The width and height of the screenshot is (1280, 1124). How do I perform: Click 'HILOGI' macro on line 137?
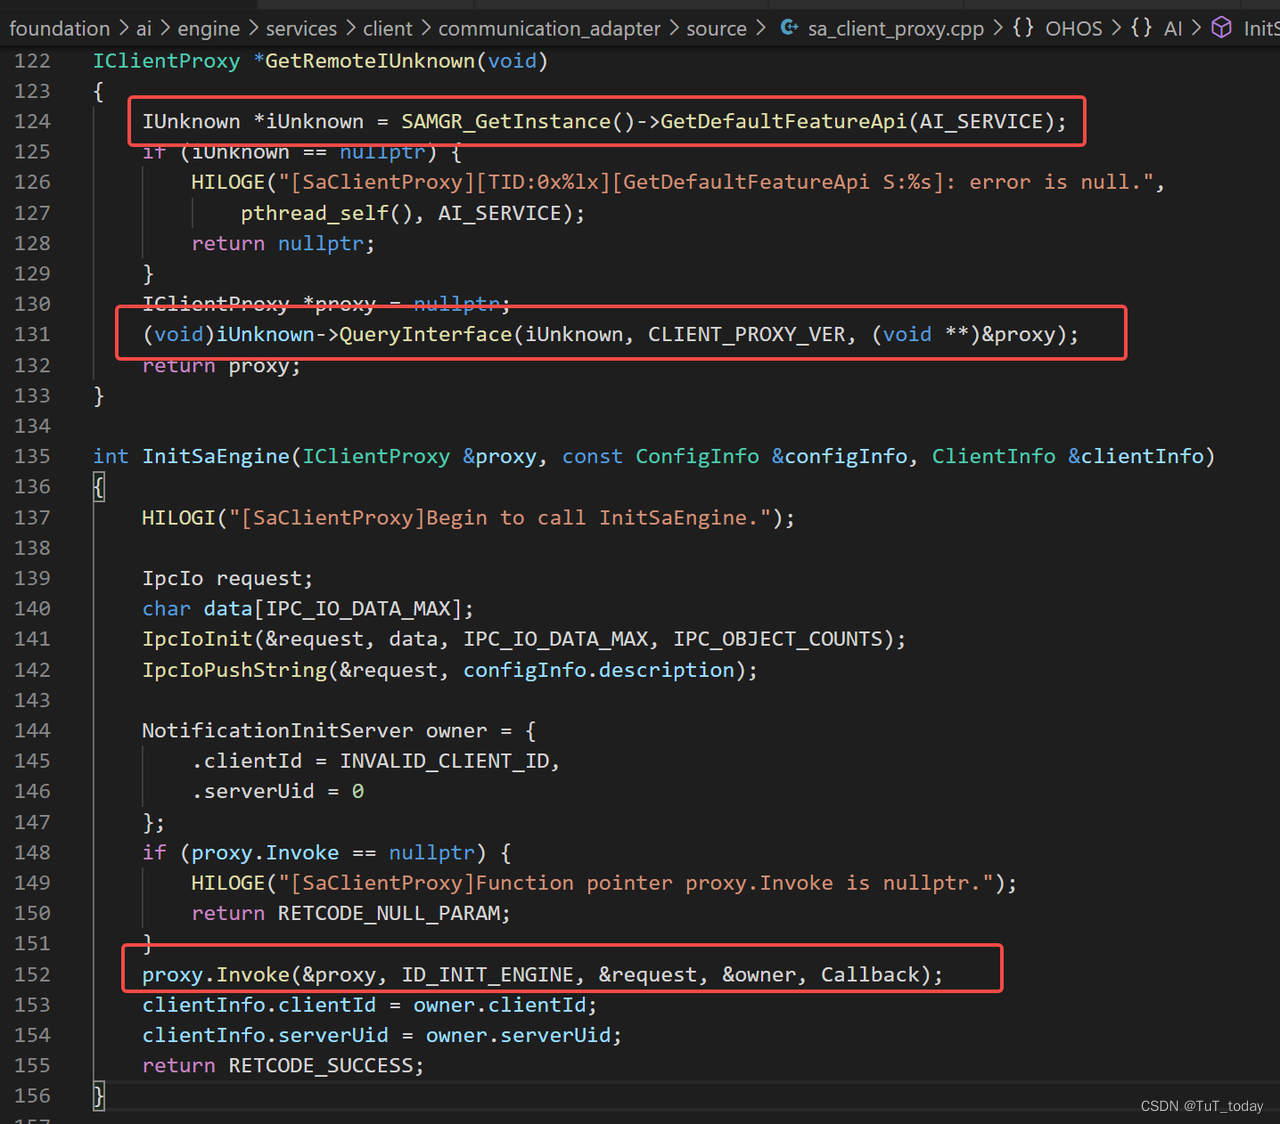[x=179, y=518]
